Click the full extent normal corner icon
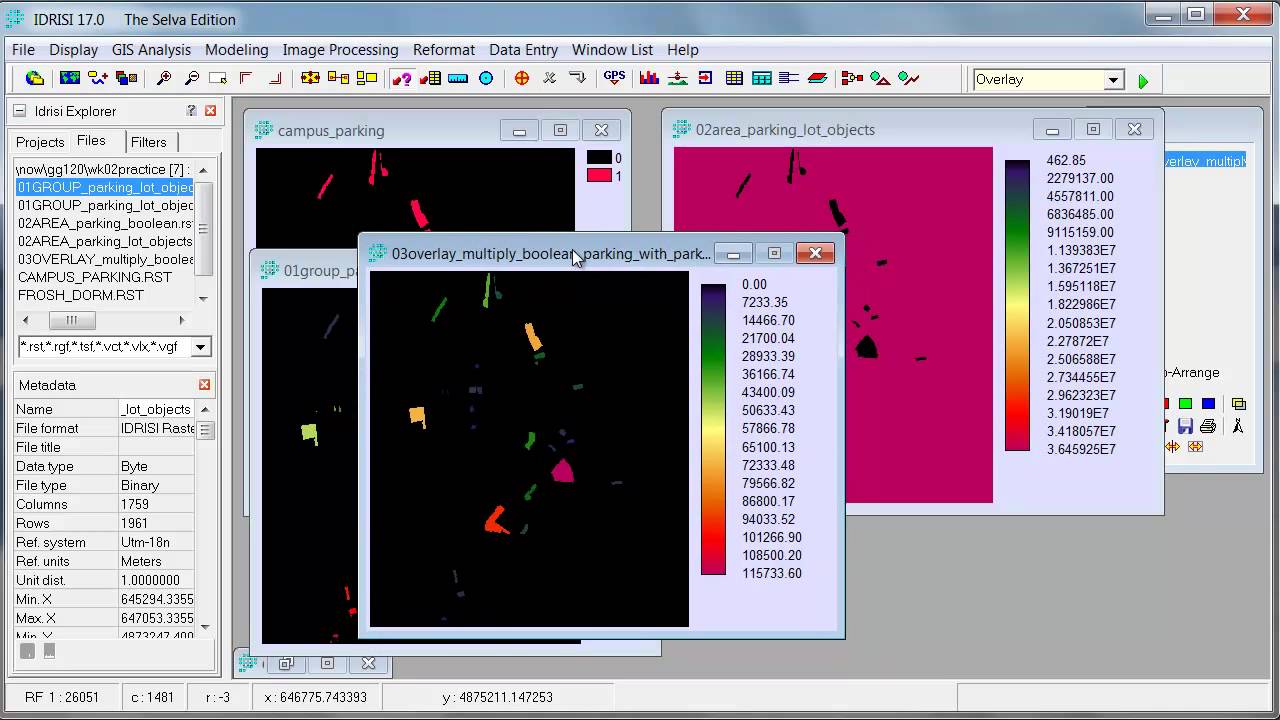Screen dimensions: 1280x720 pos(246,78)
